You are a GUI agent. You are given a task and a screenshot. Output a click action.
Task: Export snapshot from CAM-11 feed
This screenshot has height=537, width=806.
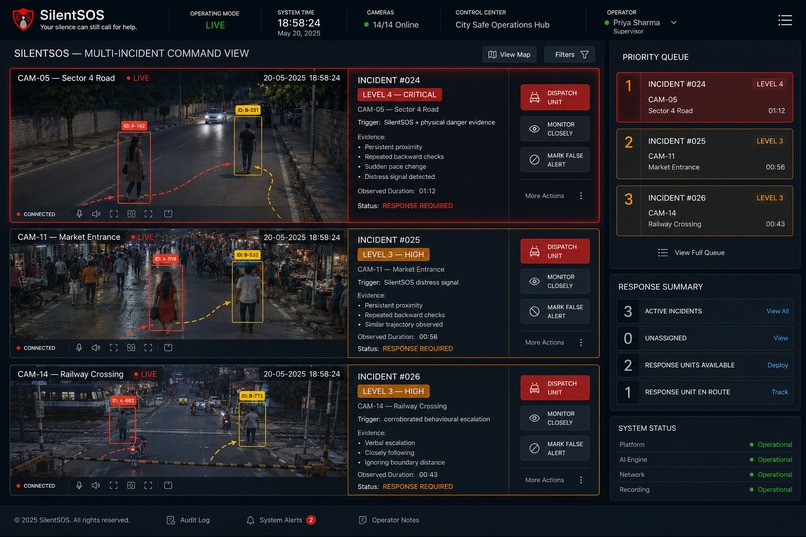tap(168, 348)
